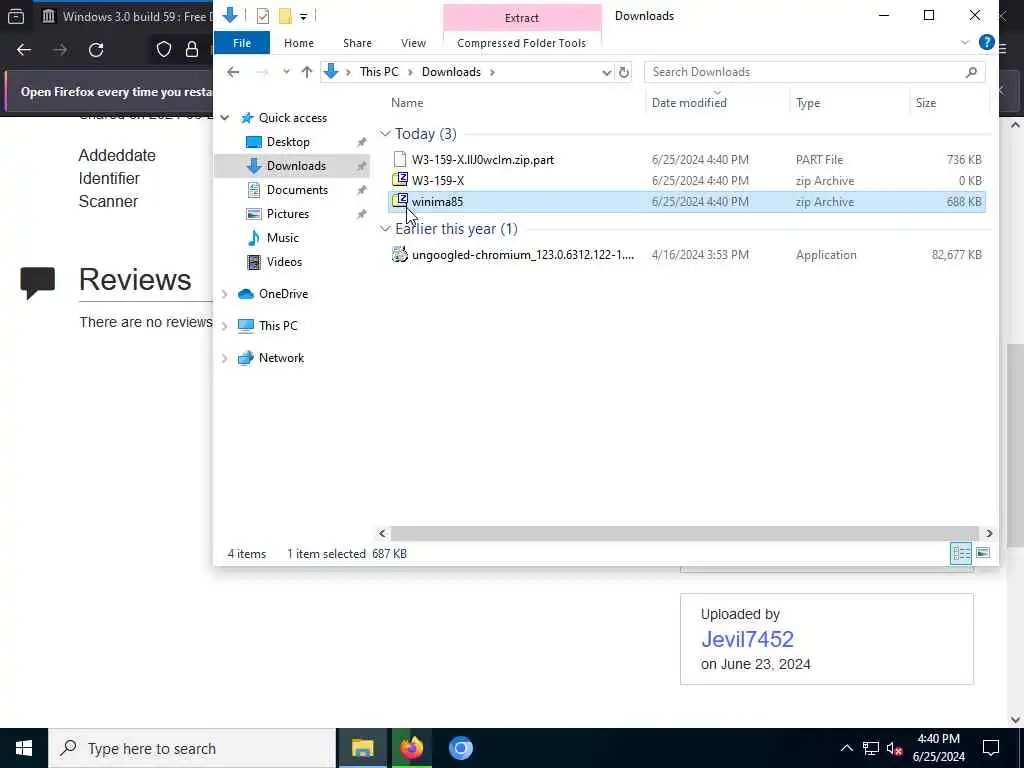
Task: Click the winima85 zip archive icon
Action: [400, 200]
